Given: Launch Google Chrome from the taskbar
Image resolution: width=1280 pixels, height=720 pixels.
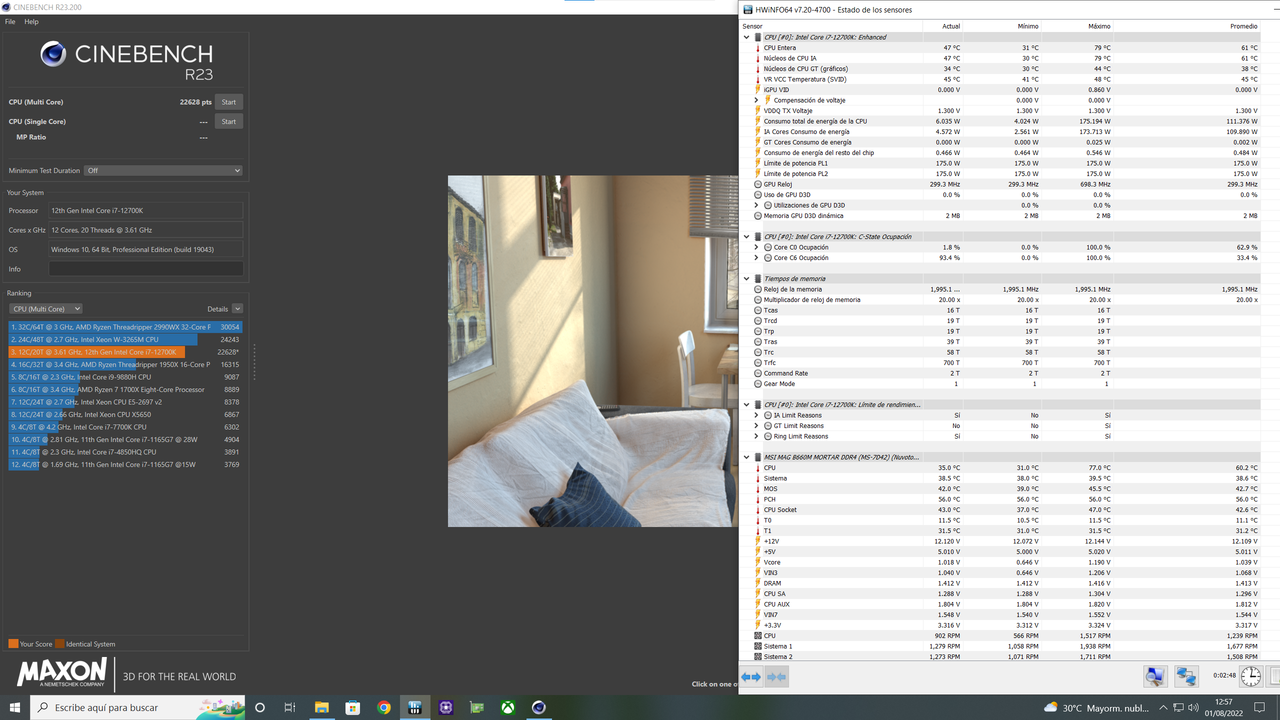Looking at the screenshot, I should (384, 707).
